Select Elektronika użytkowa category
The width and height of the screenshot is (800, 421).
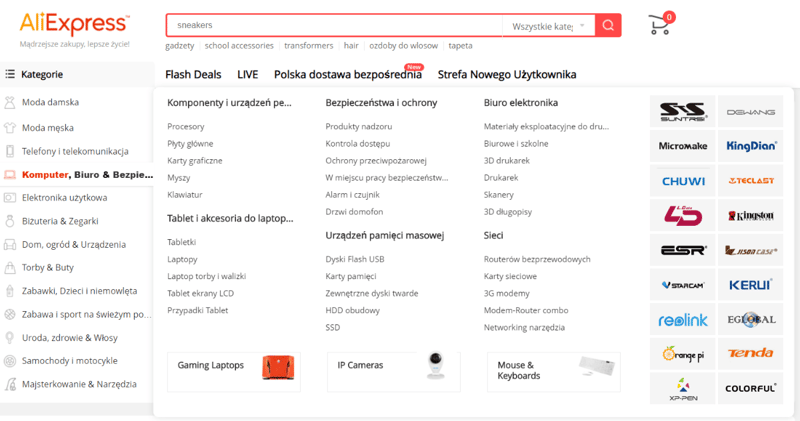(64, 197)
